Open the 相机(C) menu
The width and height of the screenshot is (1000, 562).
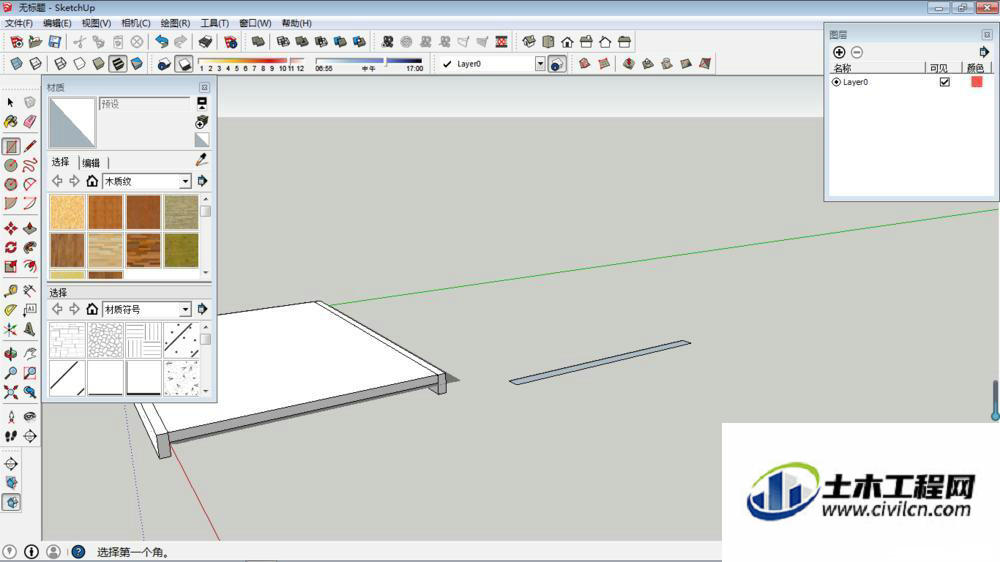136,23
